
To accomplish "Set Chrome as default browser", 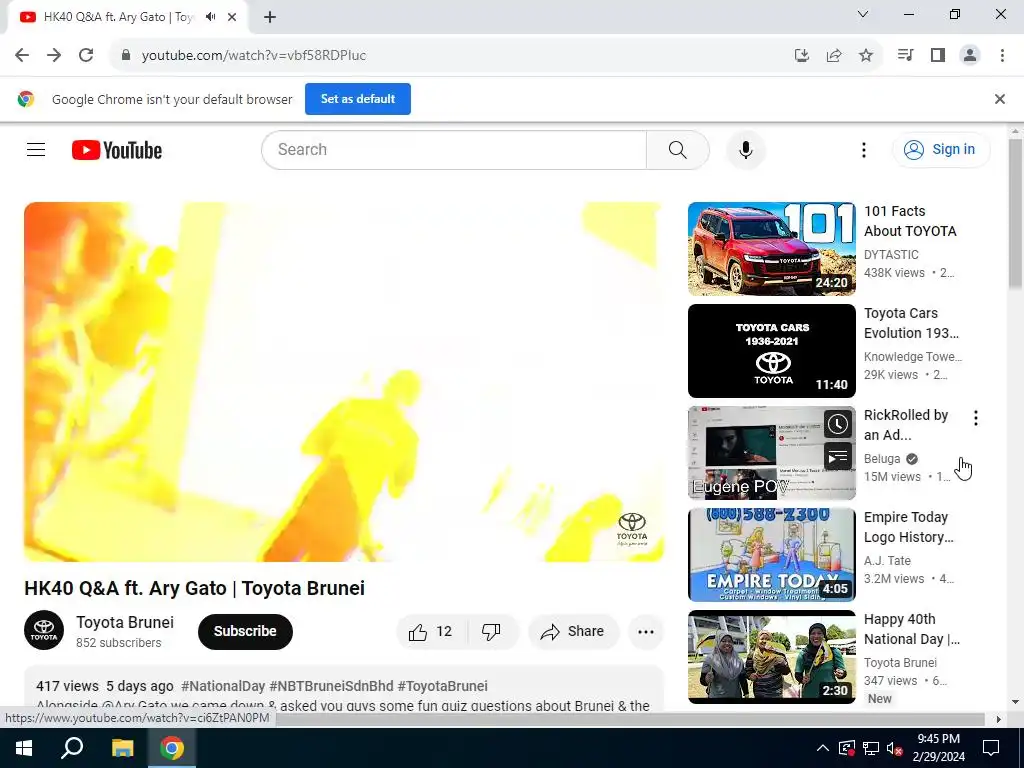I will coord(358,99).
